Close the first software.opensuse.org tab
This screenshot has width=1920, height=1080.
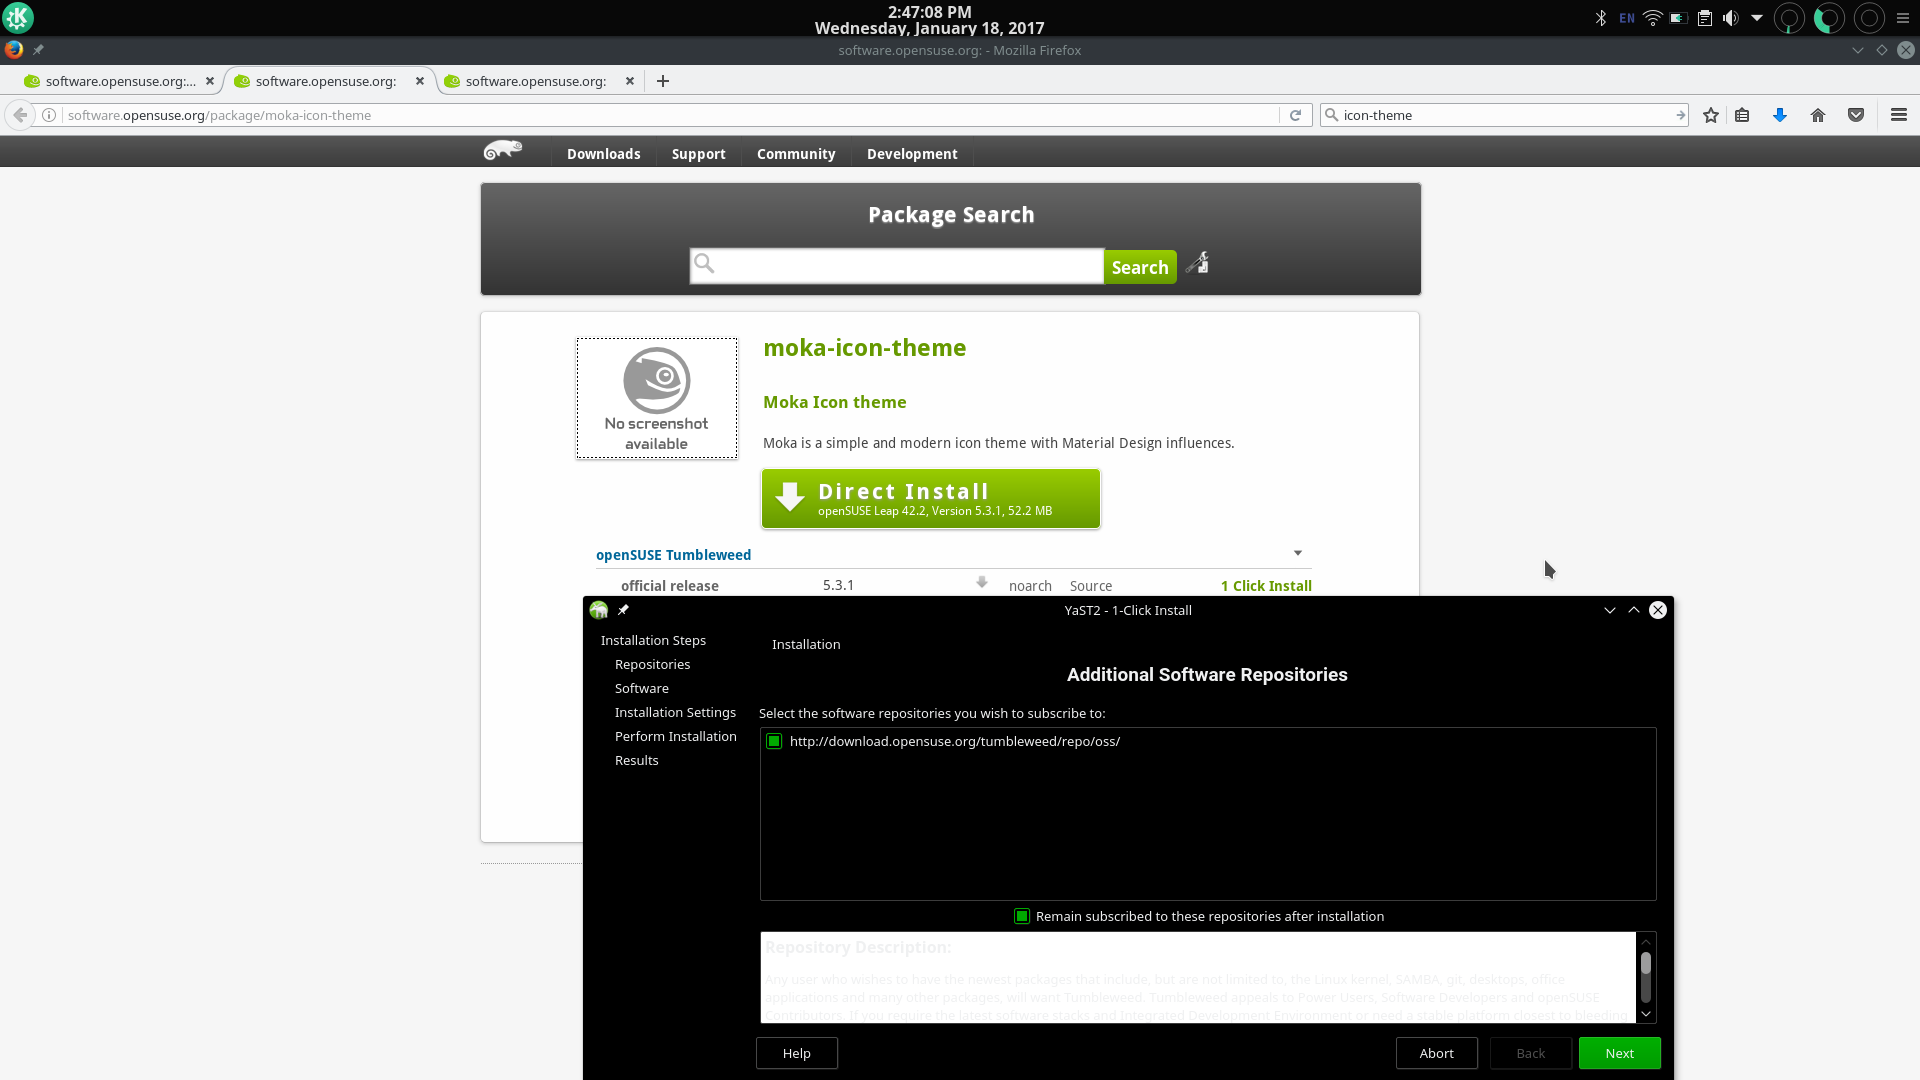click(x=210, y=81)
